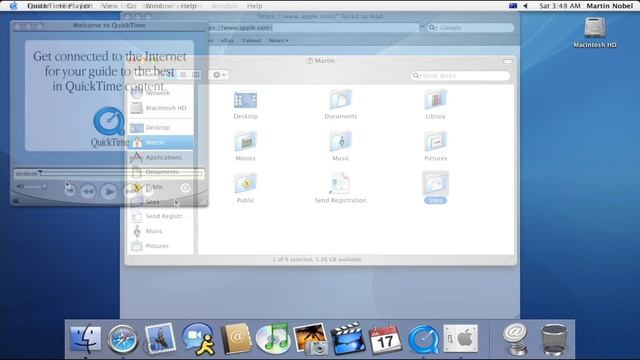Click the menu bar clock
The image size is (640, 360).
point(560,6)
